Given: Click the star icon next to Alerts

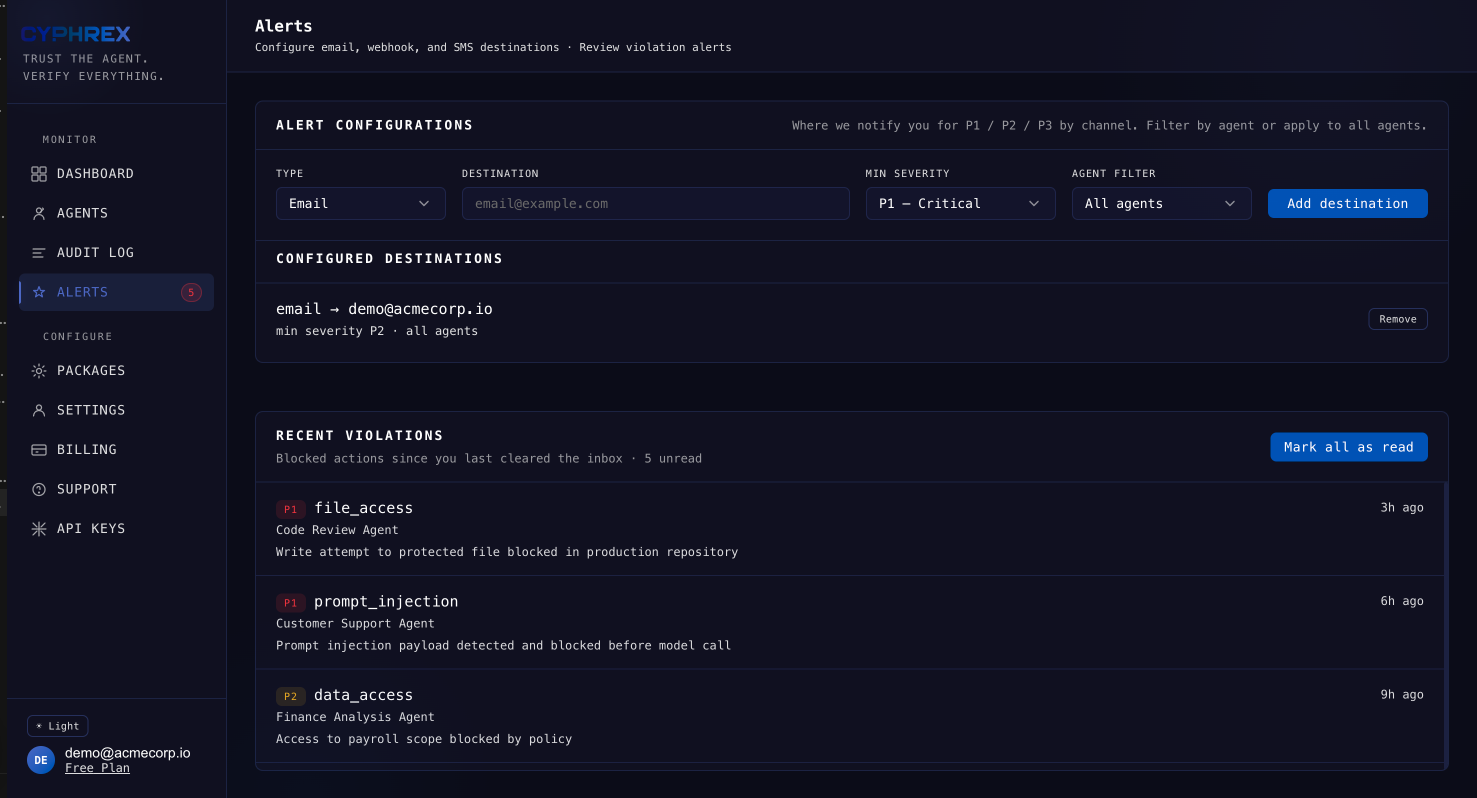Looking at the screenshot, I should point(39,291).
